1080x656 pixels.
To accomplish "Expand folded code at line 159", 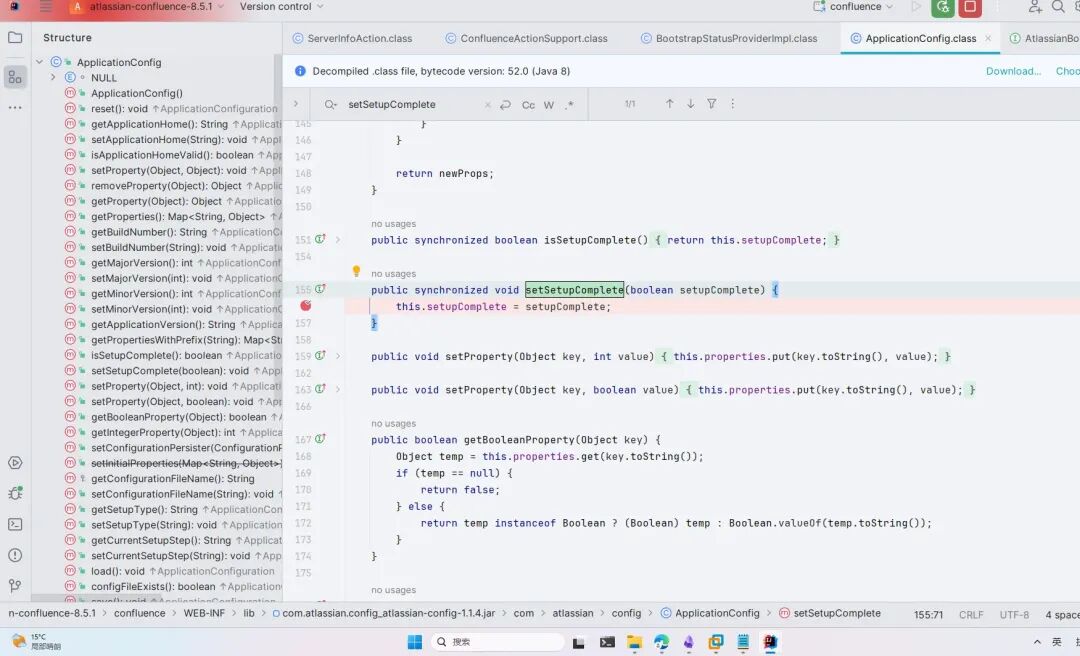I will 338,356.
